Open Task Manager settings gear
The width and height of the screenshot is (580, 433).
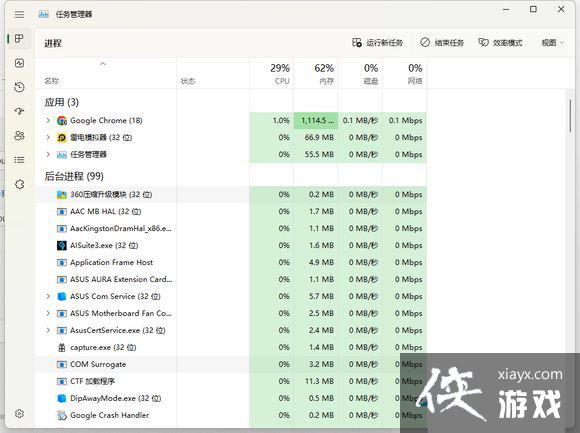click(x=19, y=413)
